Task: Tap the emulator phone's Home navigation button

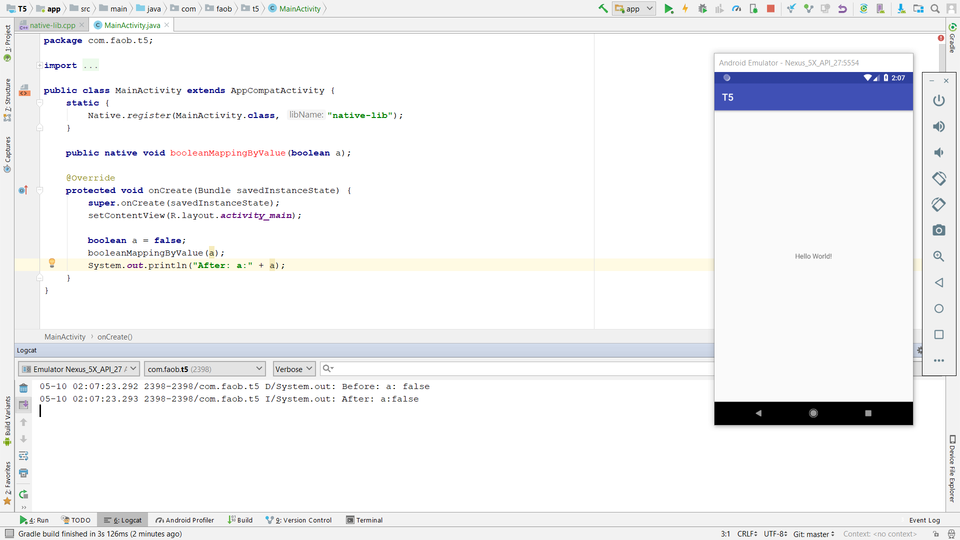Action: pos(813,413)
